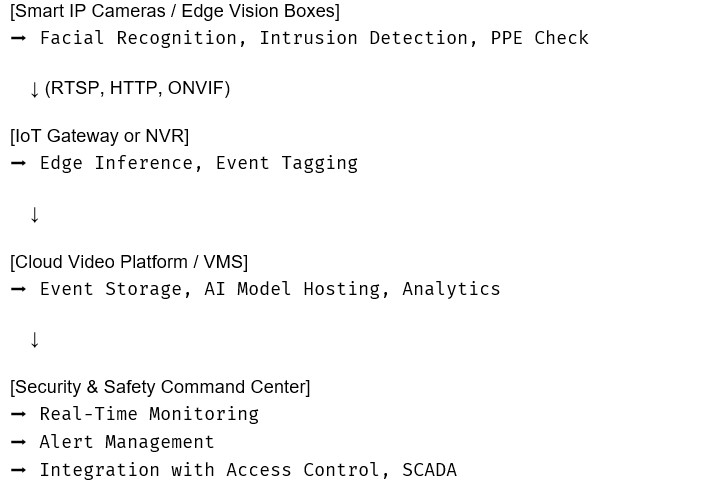Click the down arrow next to RTSP, HTTP, ONVIF
Screen dimensions: 728x502
pos(34,89)
